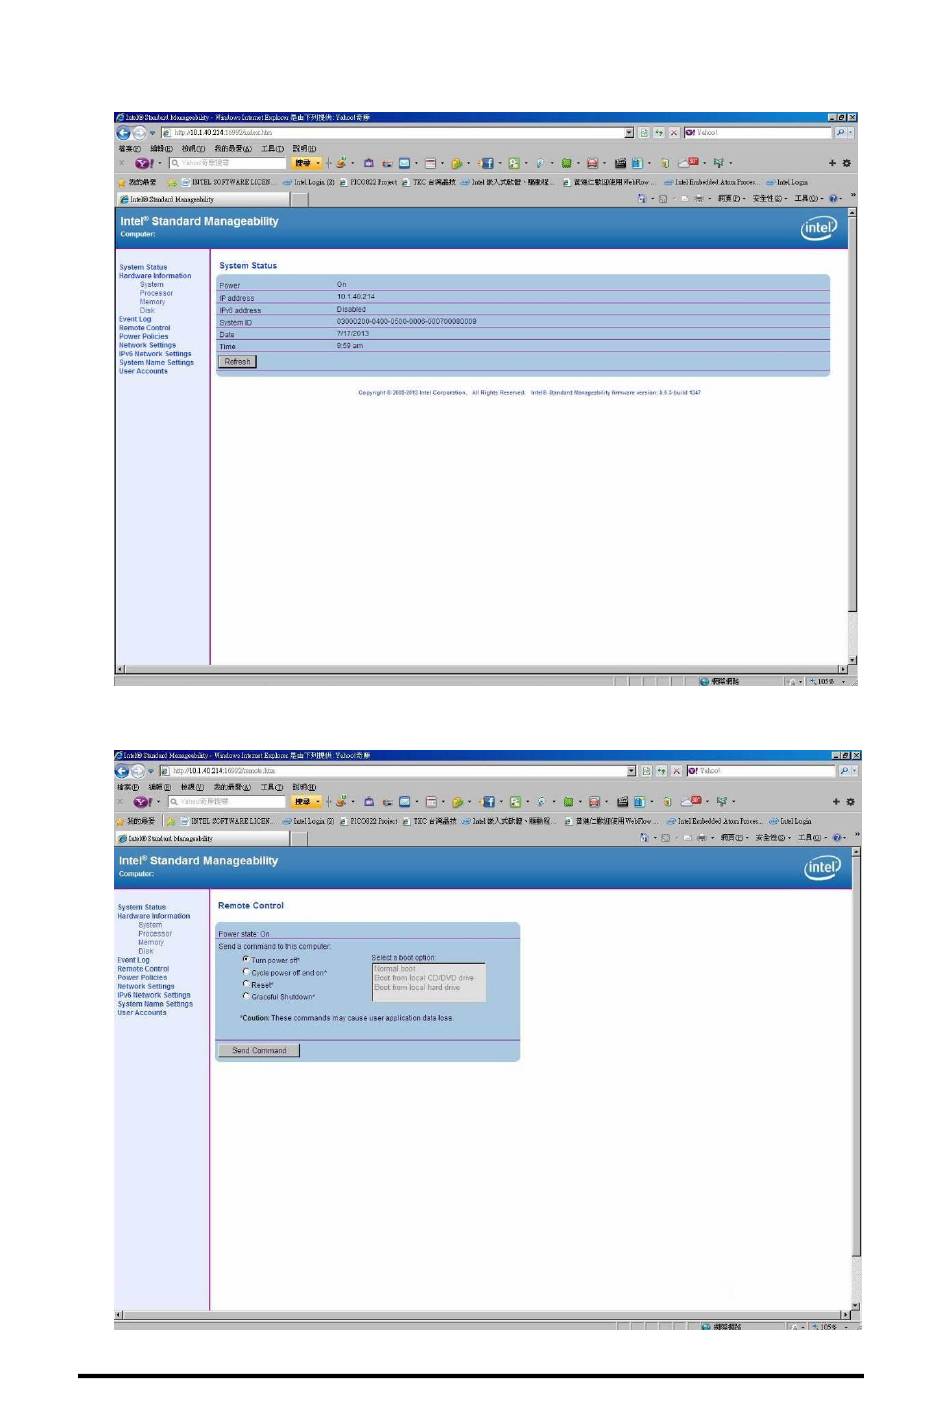The image size is (950, 1419).
Task: Open System Name Settings link in System Status sidebar
Action: [x=156, y=362]
